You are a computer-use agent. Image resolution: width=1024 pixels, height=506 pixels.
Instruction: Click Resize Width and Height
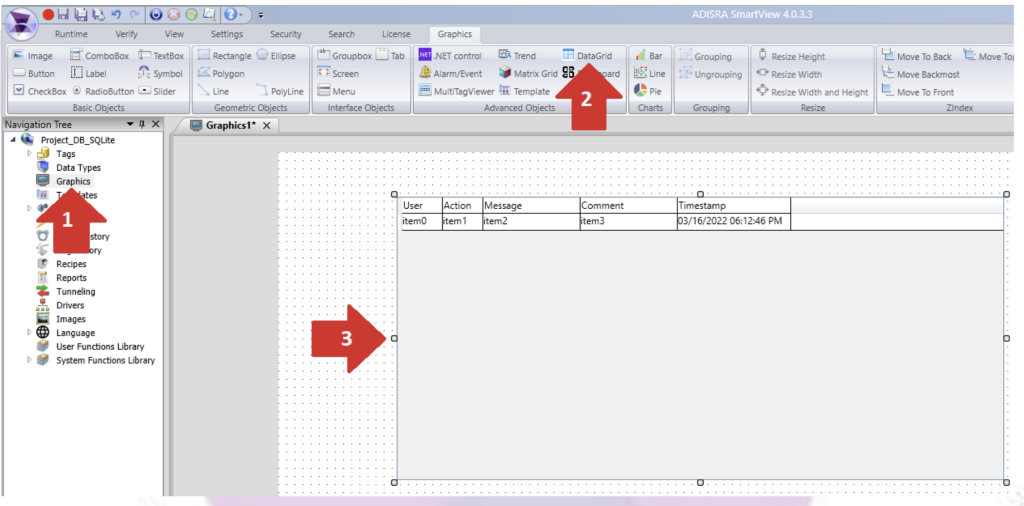tap(812, 92)
